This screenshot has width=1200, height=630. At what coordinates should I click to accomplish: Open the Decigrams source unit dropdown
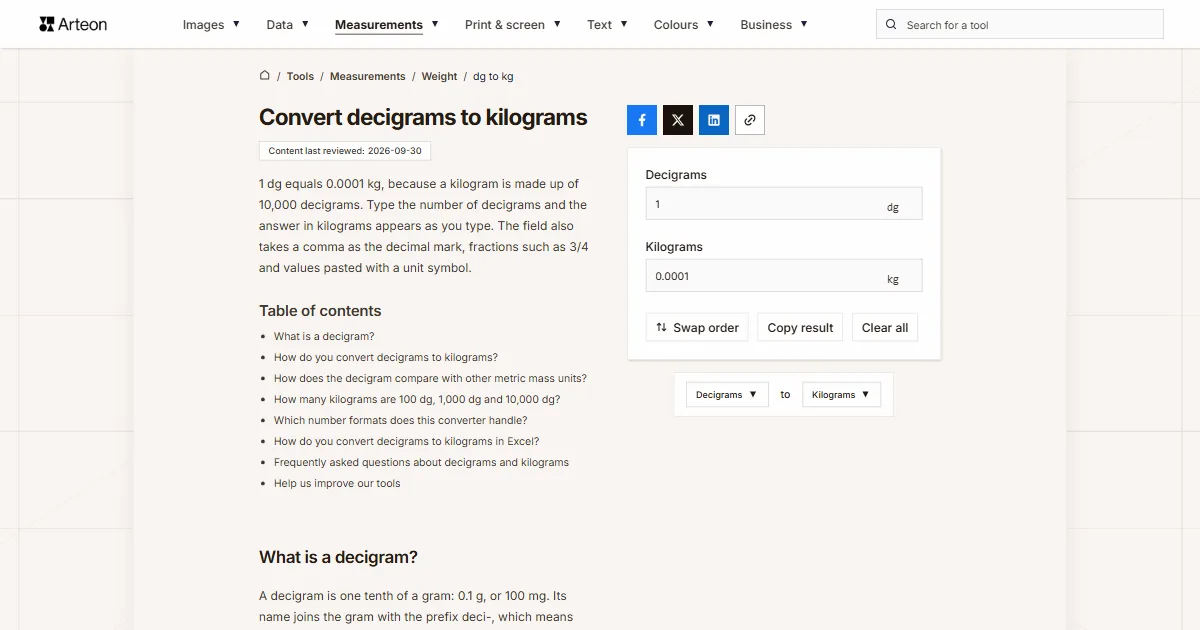click(x=727, y=395)
